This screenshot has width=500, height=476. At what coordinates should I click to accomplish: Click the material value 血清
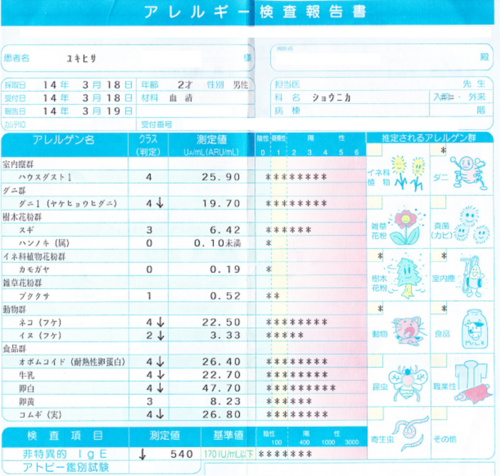181,98
